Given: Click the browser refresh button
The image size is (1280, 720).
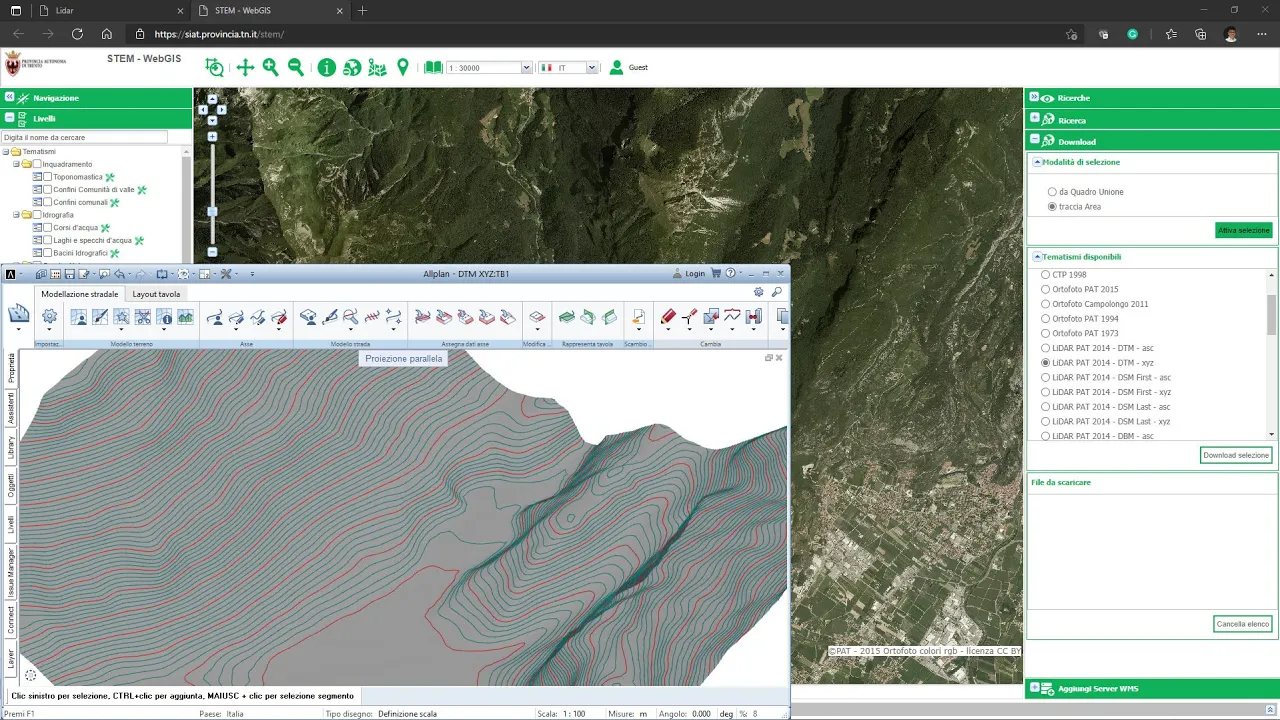Looking at the screenshot, I should [x=77, y=33].
